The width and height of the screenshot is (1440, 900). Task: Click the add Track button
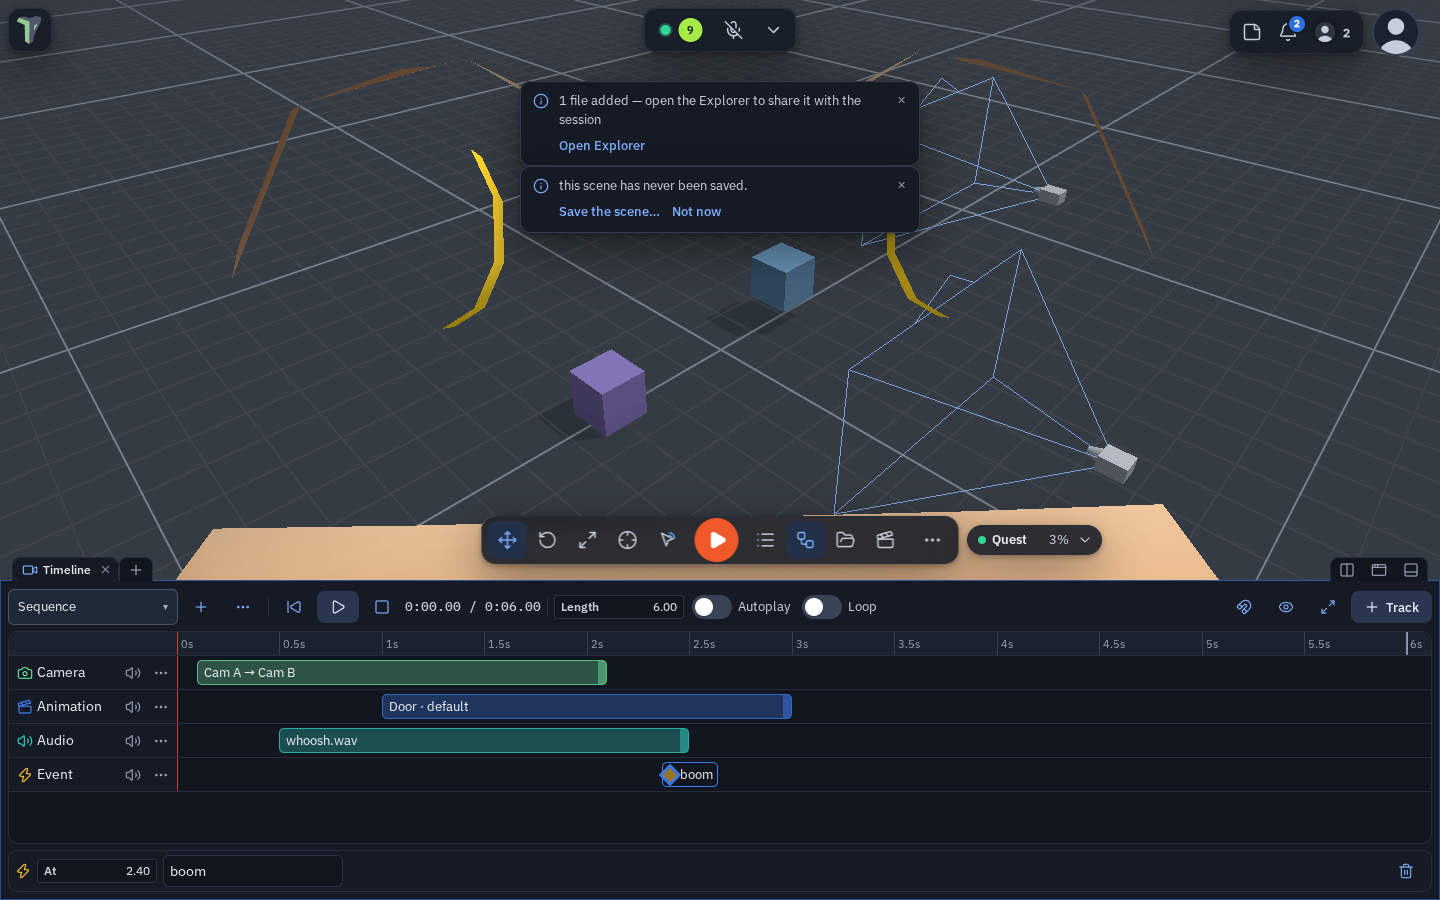pos(1391,607)
